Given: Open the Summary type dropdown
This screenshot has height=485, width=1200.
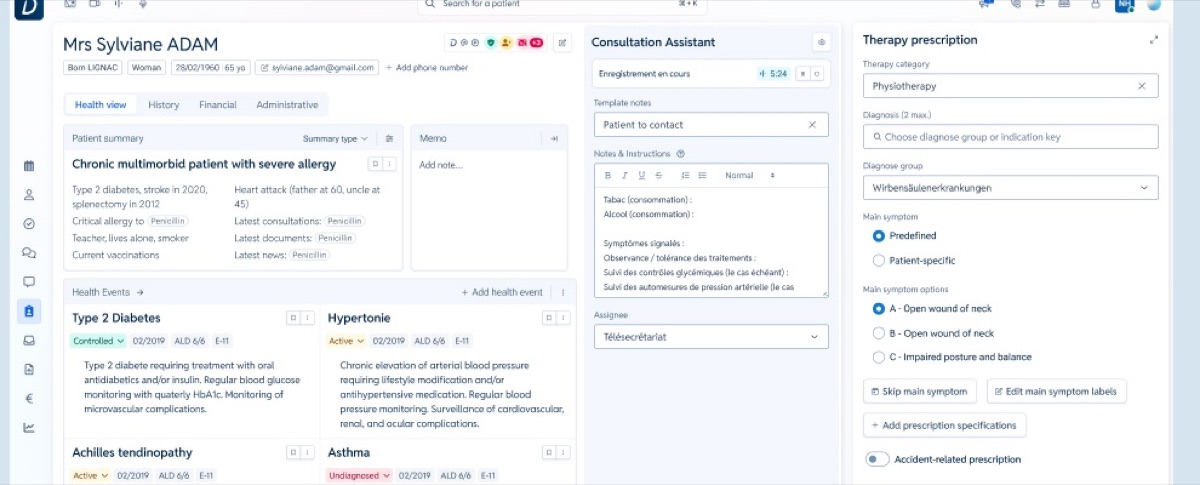Looking at the screenshot, I should pyautogui.click(x=335, y=139).
